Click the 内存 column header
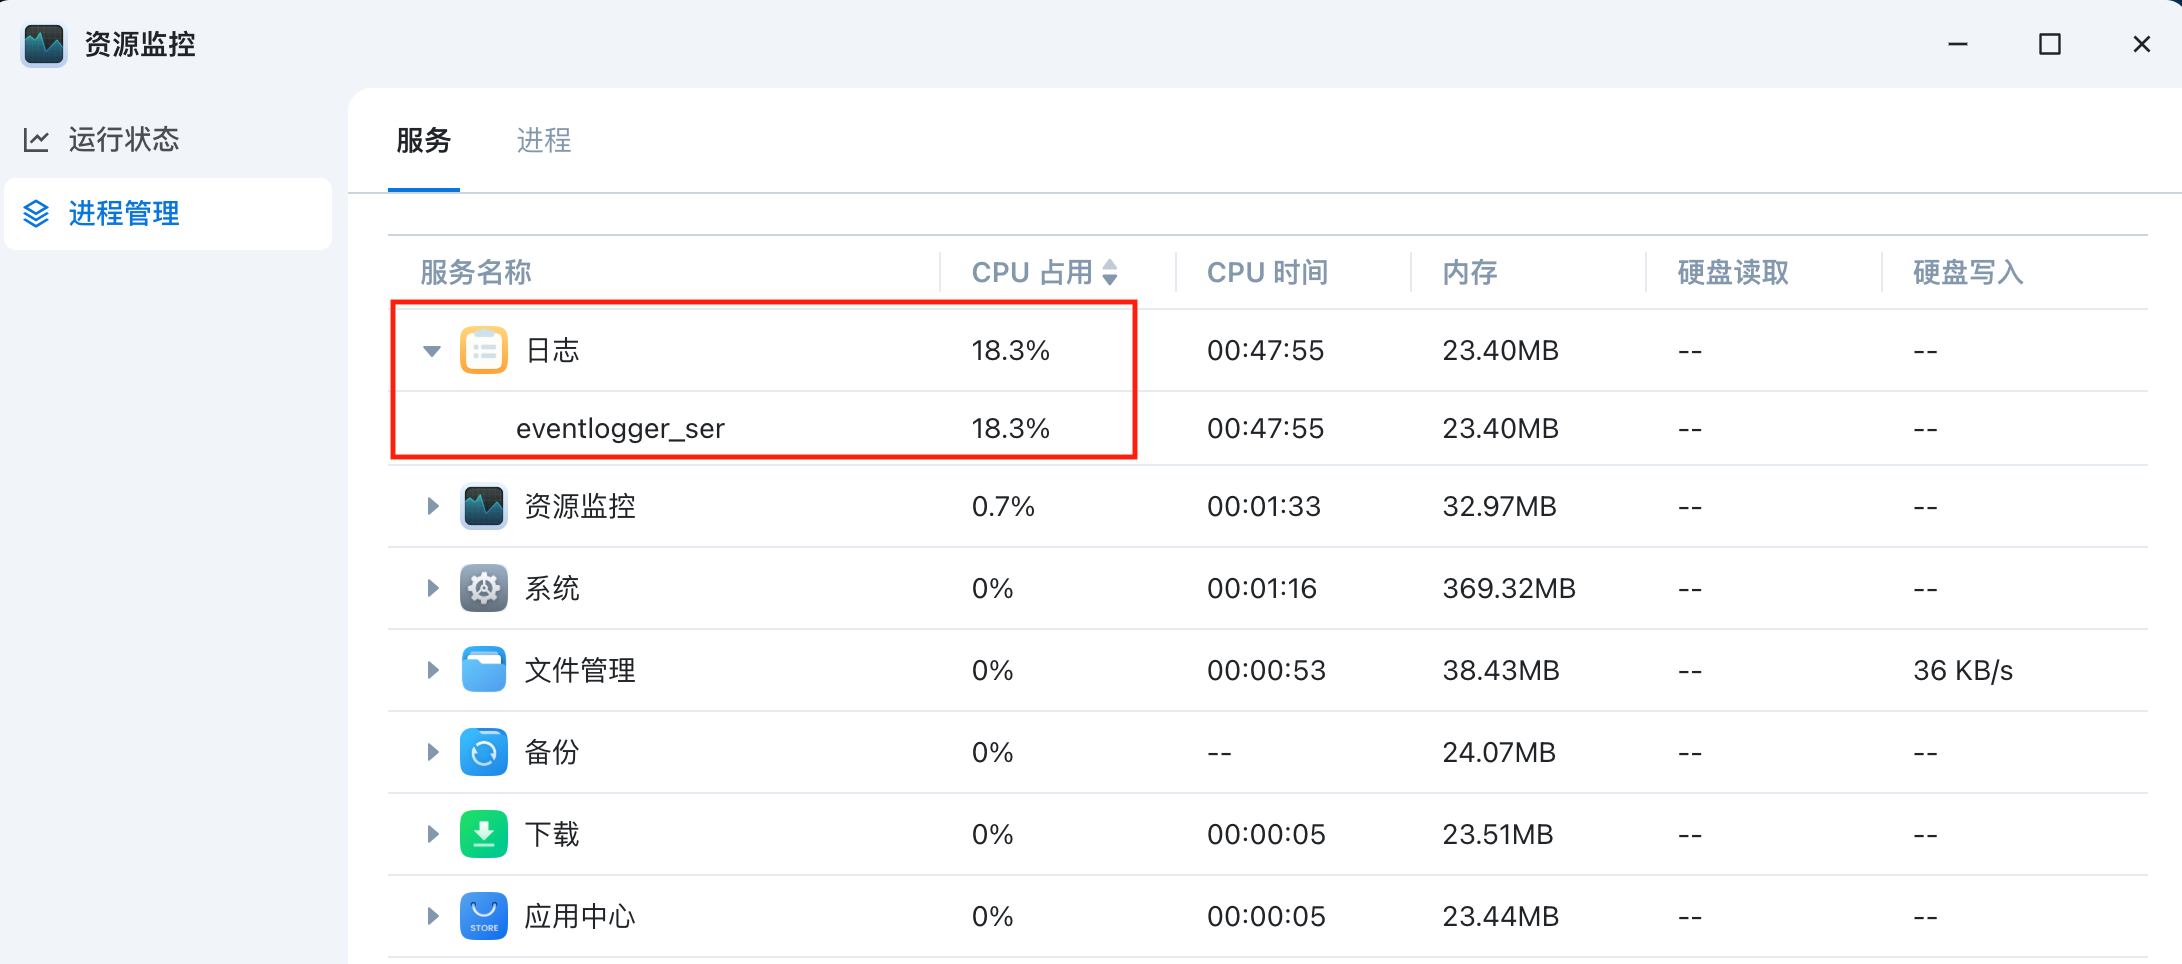2182x964 pixels. point(1470,272)
